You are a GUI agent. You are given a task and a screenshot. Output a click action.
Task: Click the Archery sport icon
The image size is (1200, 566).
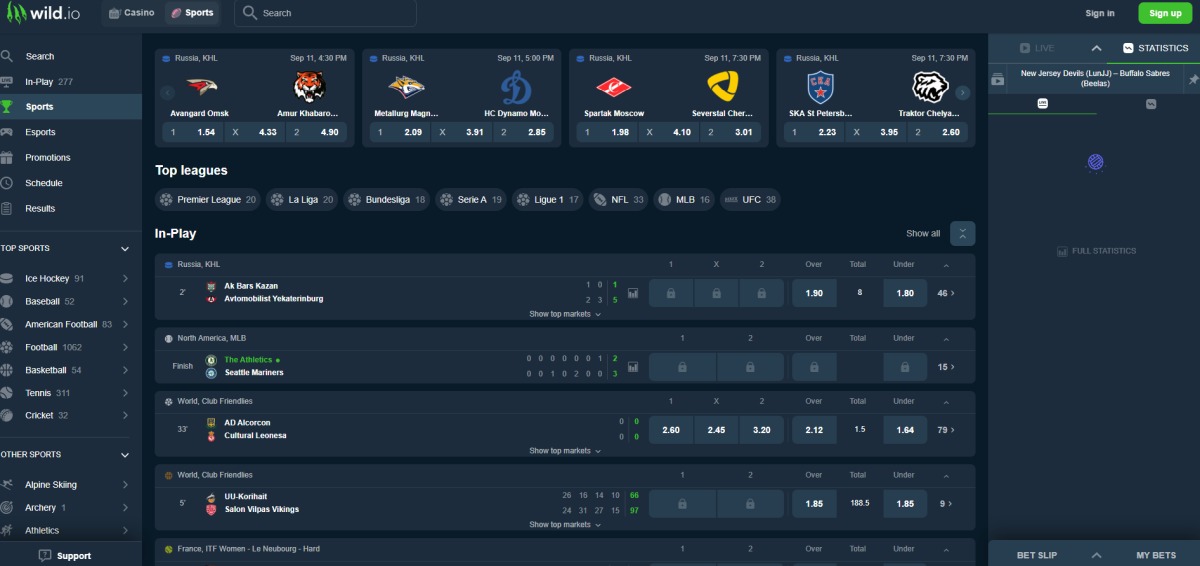tap(7, 508)
